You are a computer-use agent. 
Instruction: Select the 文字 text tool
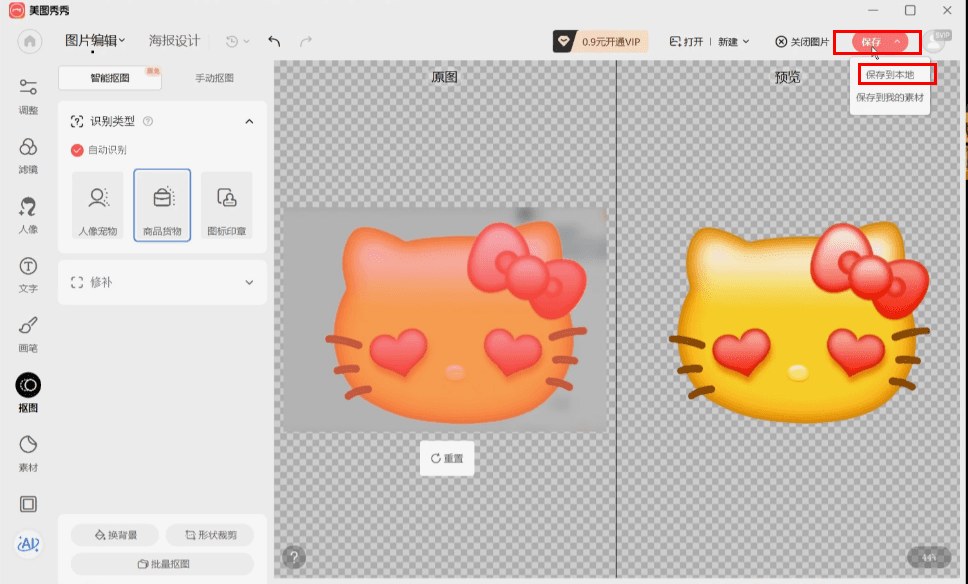pos(28,275)
